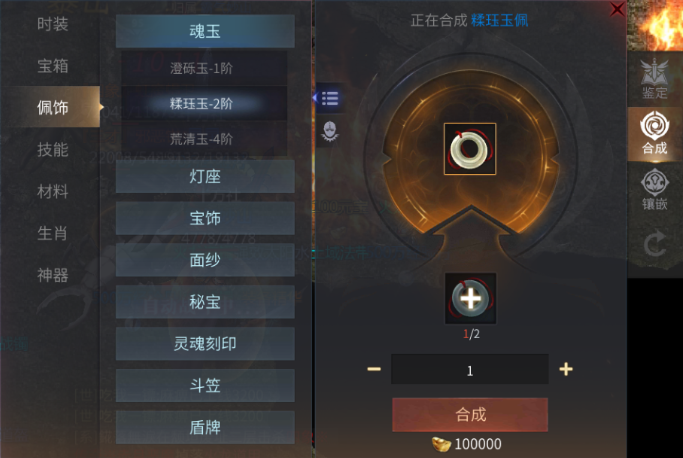Collapse the 魂玉 category
This screenshot has width=683, height=458.
pos(205,31)
